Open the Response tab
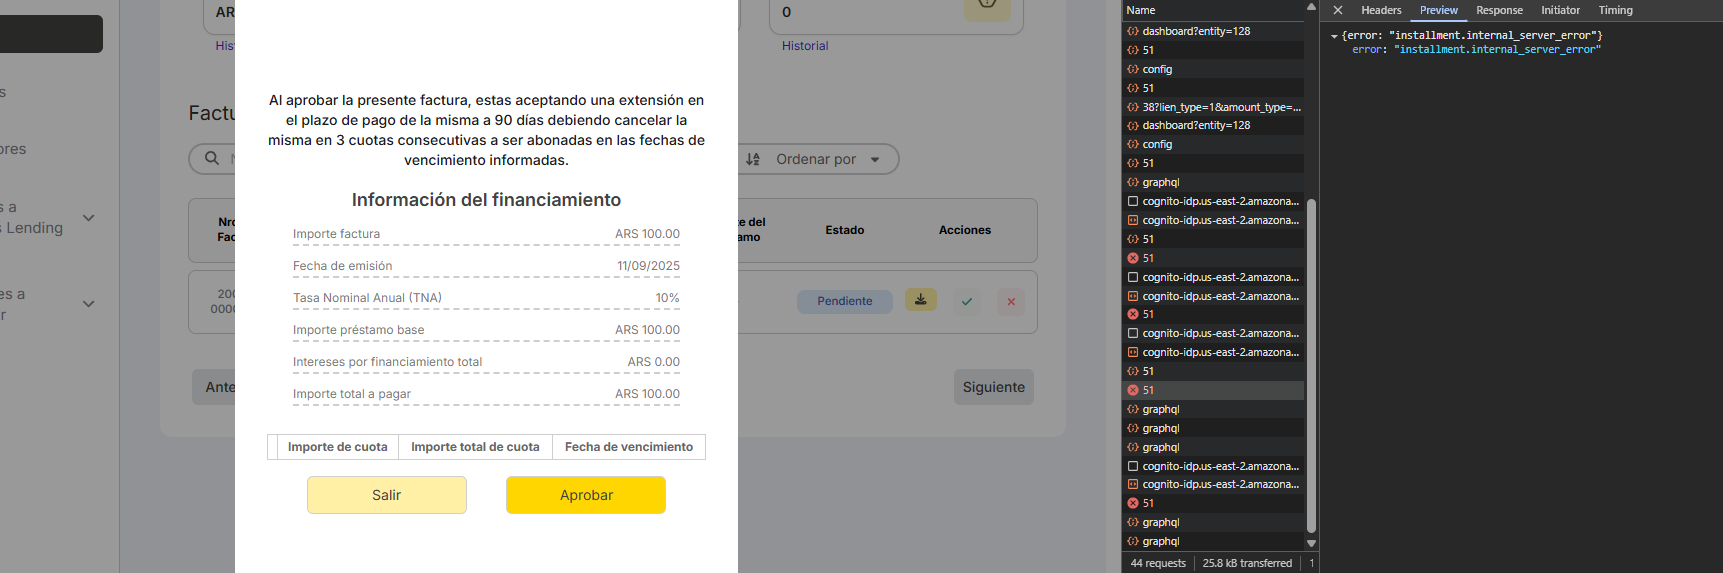The height and width of the screenshot is (573, 1723). pos(1499,10)
